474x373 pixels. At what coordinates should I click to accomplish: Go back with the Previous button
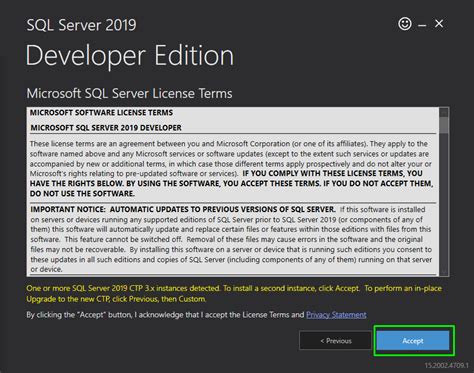(335, 341)
